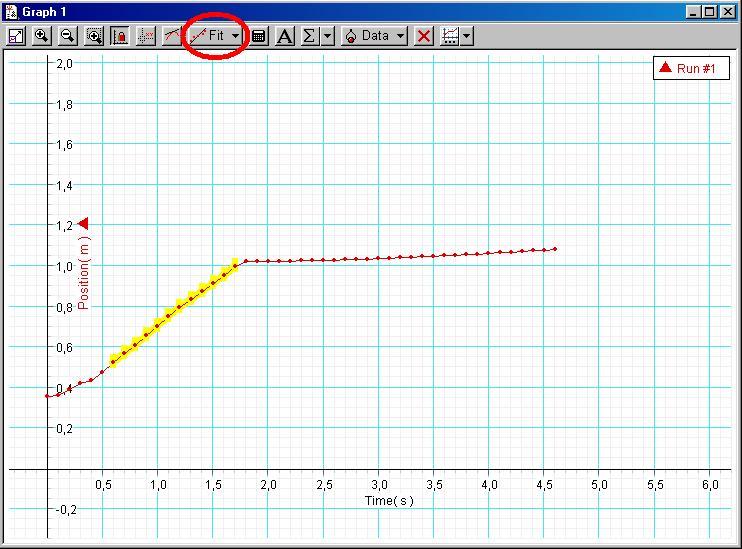Click the 2,0 time axis tick label

[x=268, y=485]
